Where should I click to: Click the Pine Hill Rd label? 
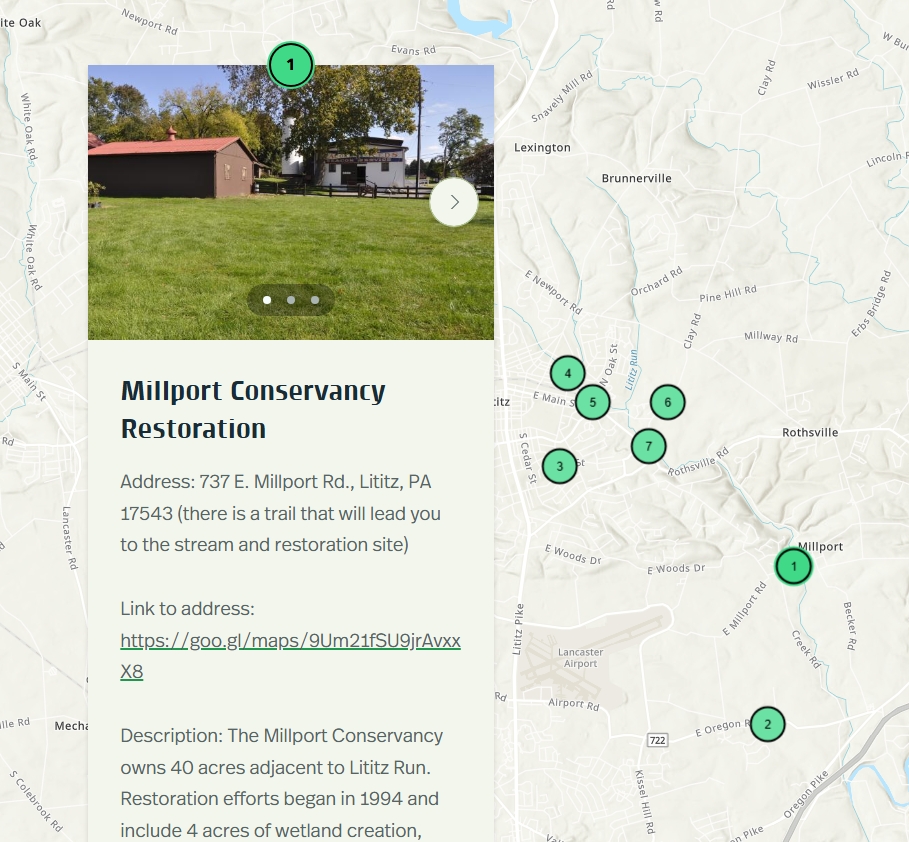728,293
